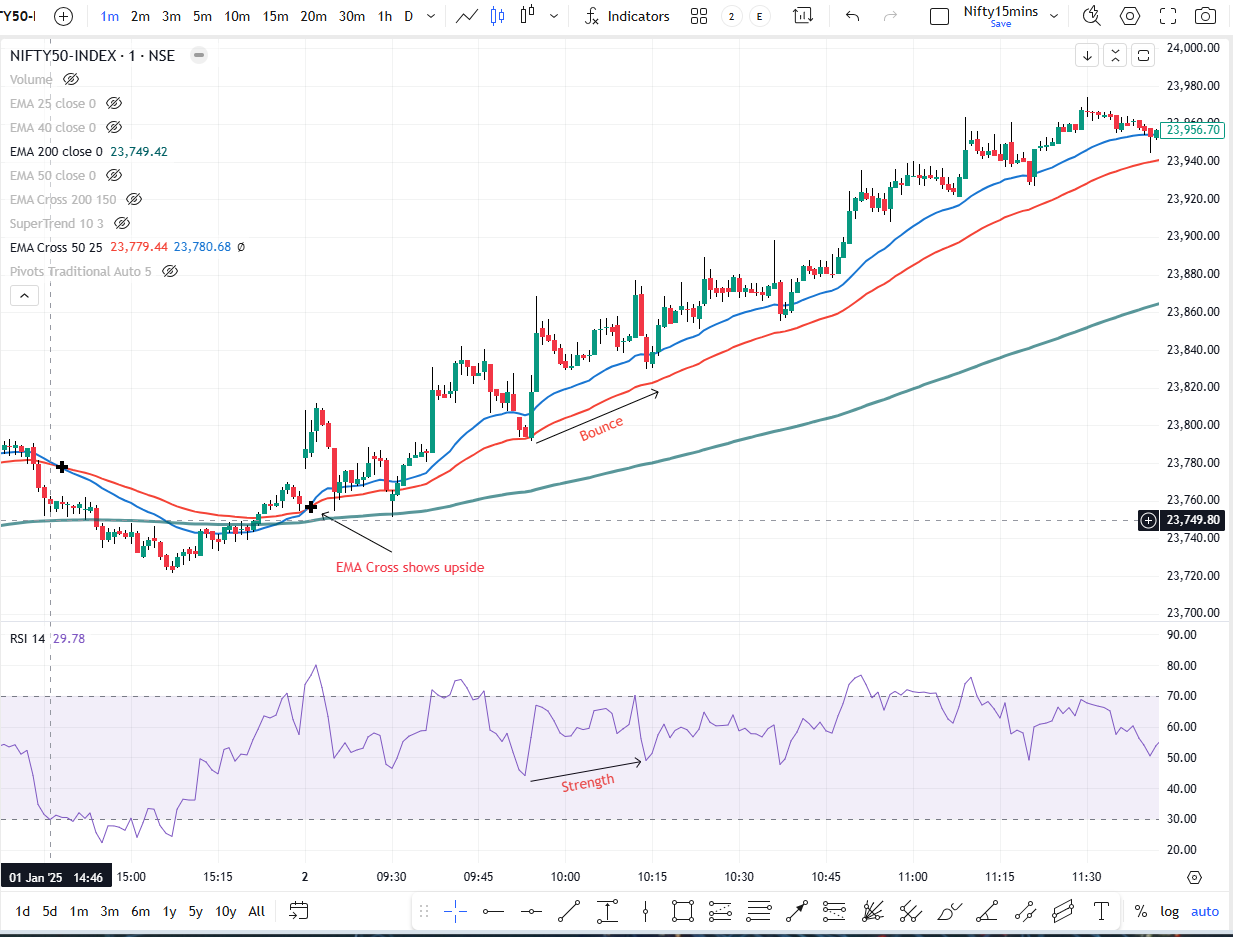Open the Nifty15mins layout dropdown
This screenshot has height=937, width=1233.
point(1053,16)
